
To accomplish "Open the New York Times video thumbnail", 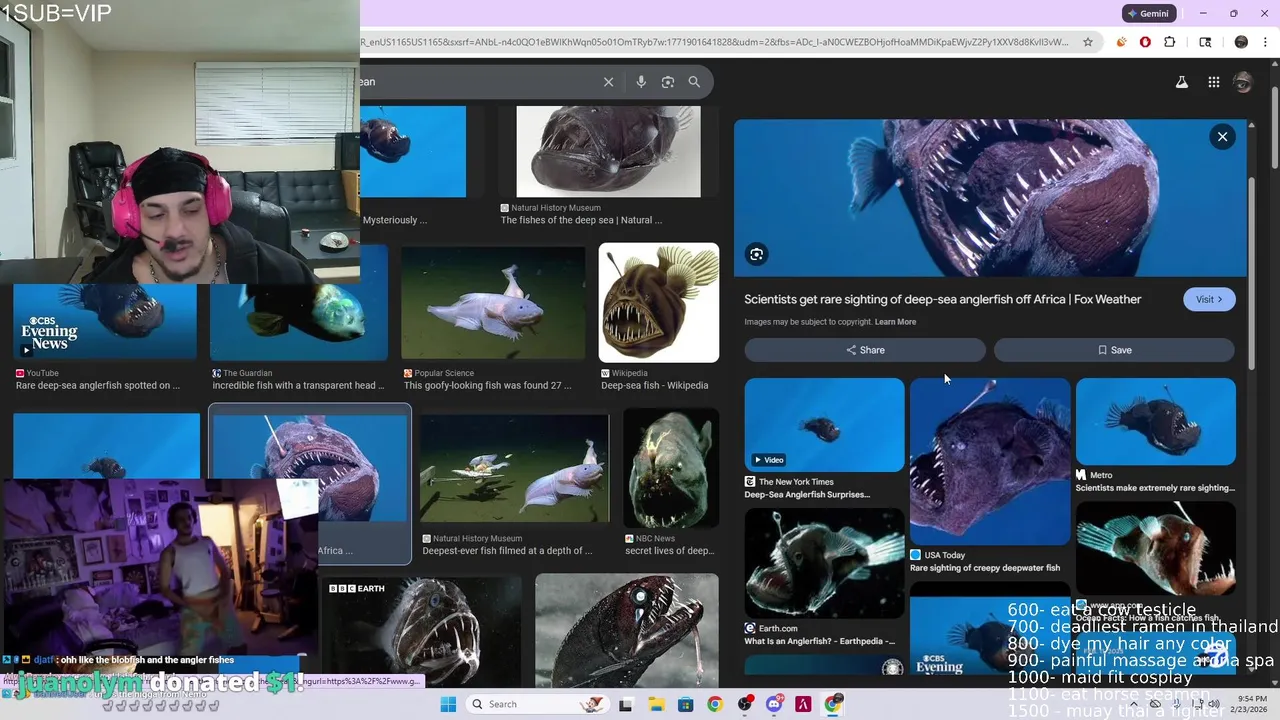I will pyautogui.click(x=824, y=424).
